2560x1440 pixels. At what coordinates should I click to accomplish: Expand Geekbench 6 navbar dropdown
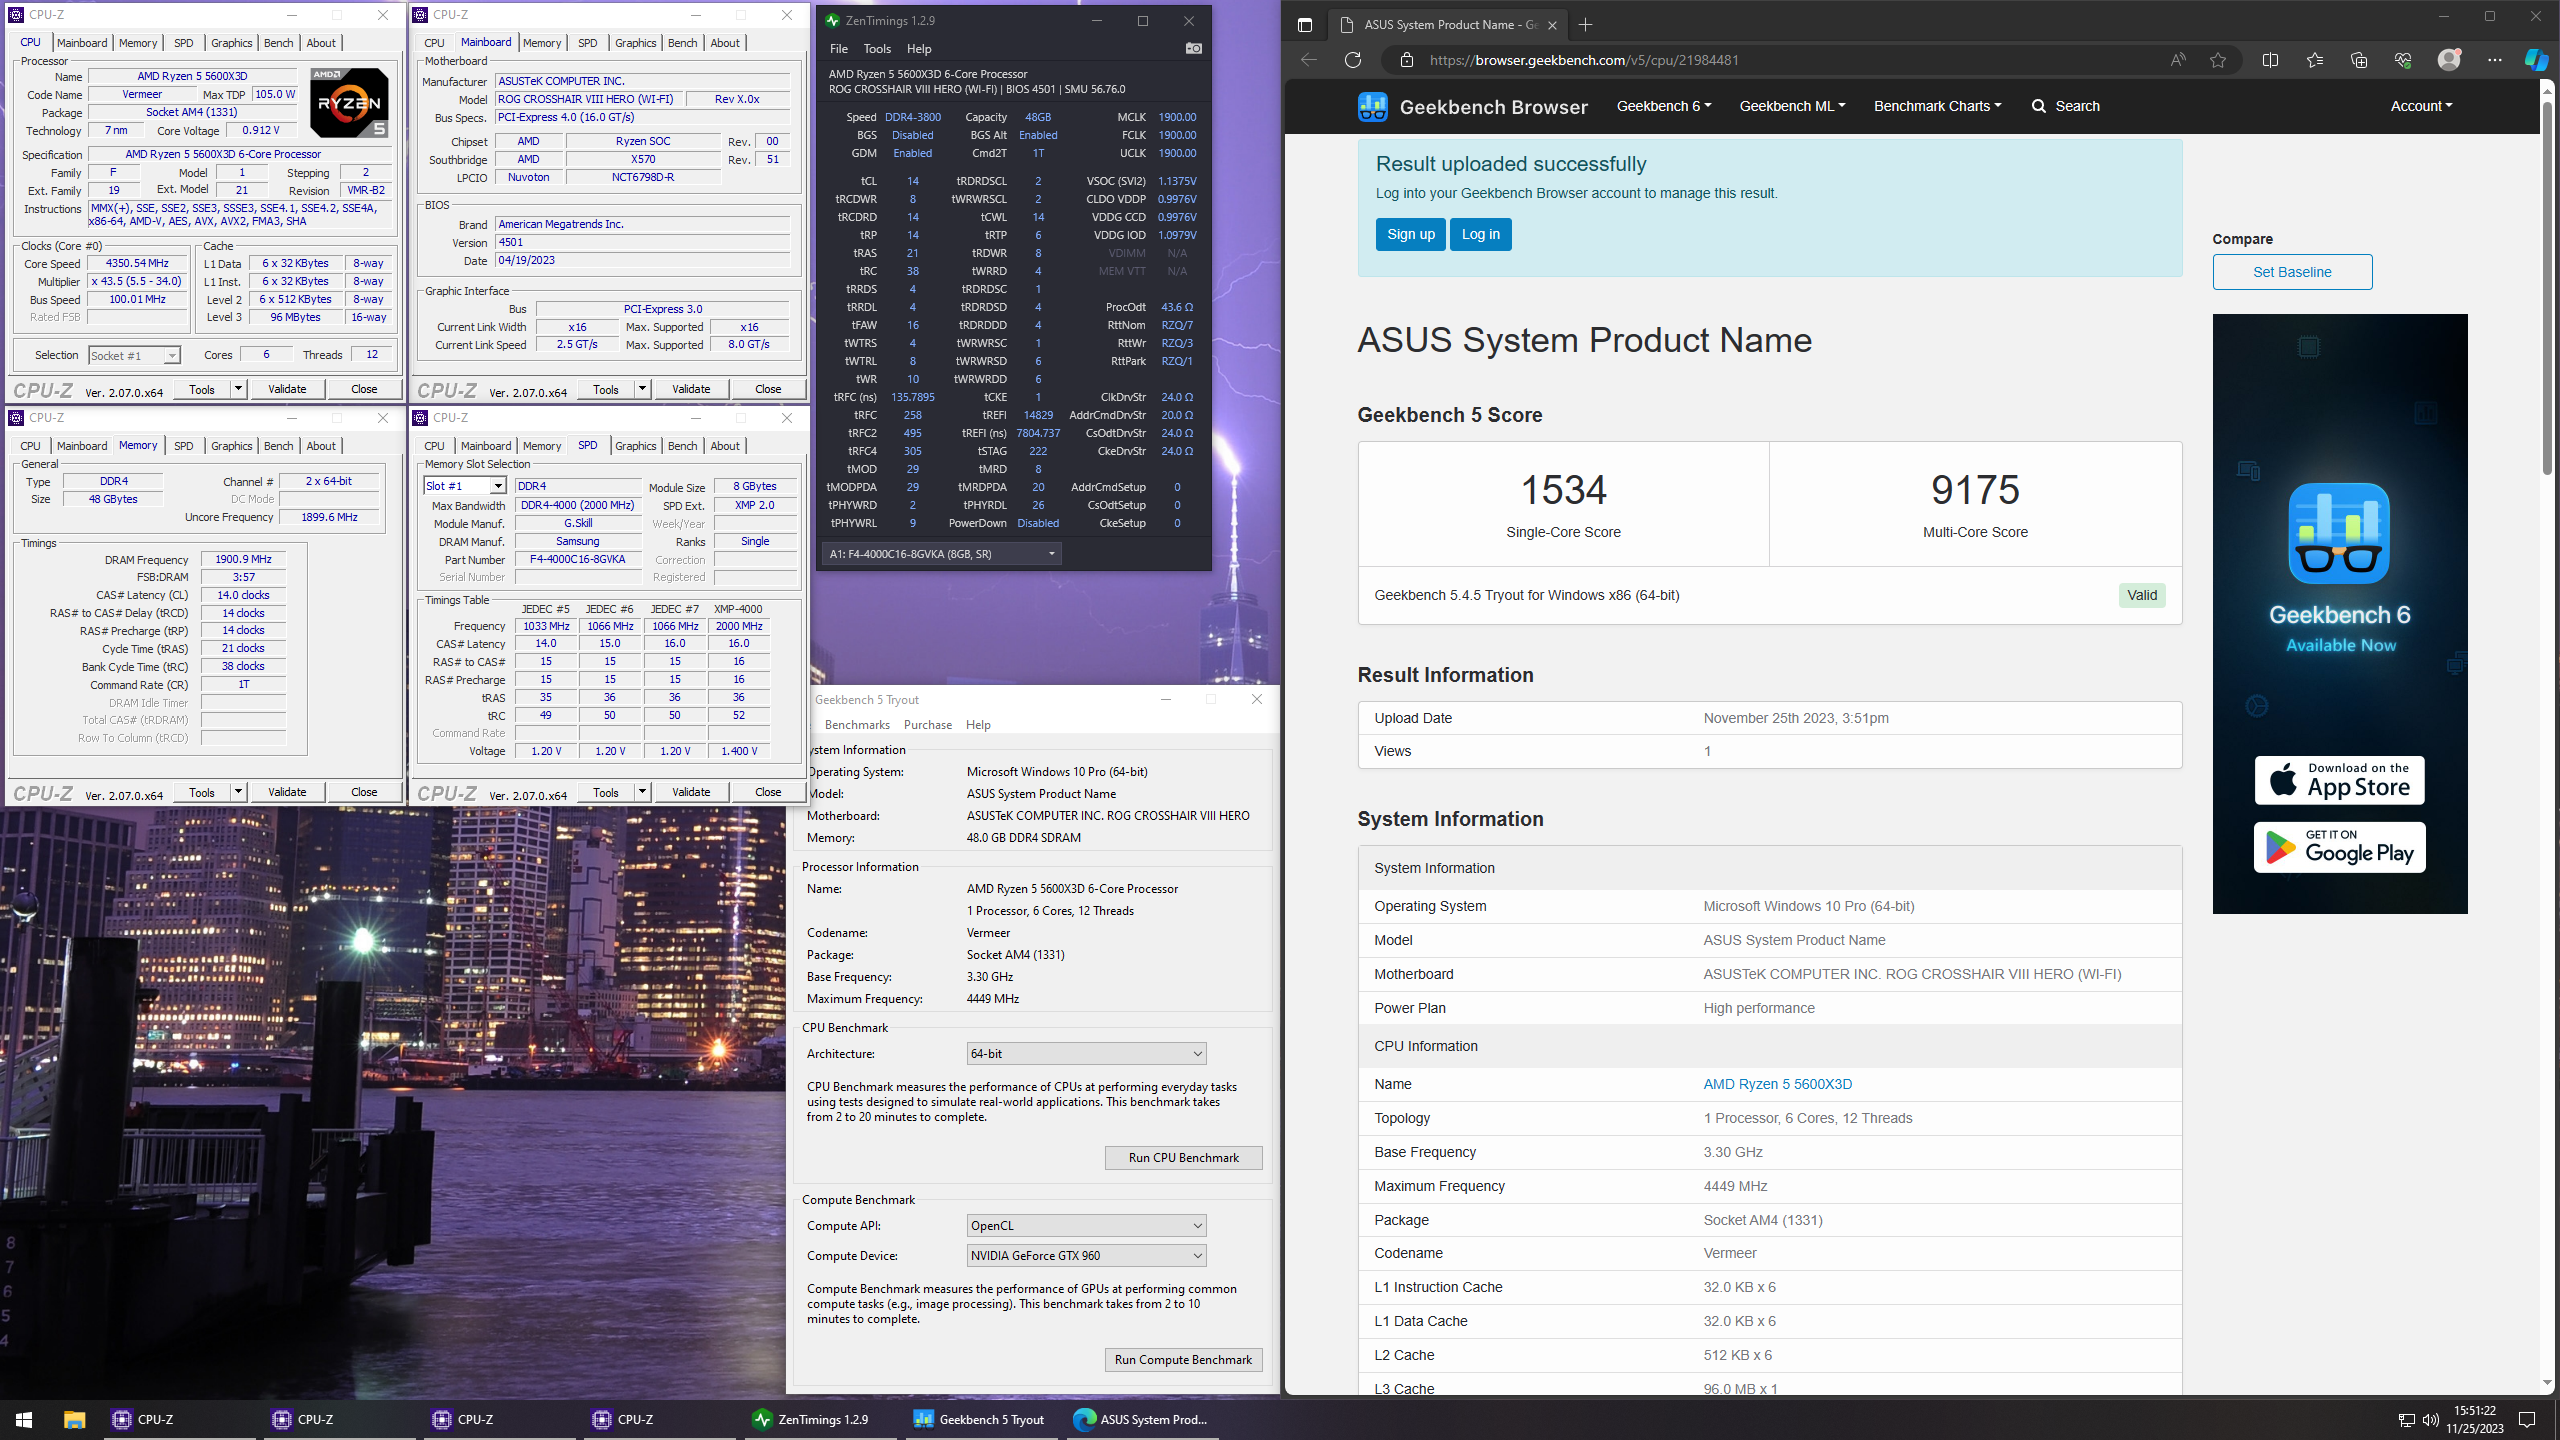1664,106
